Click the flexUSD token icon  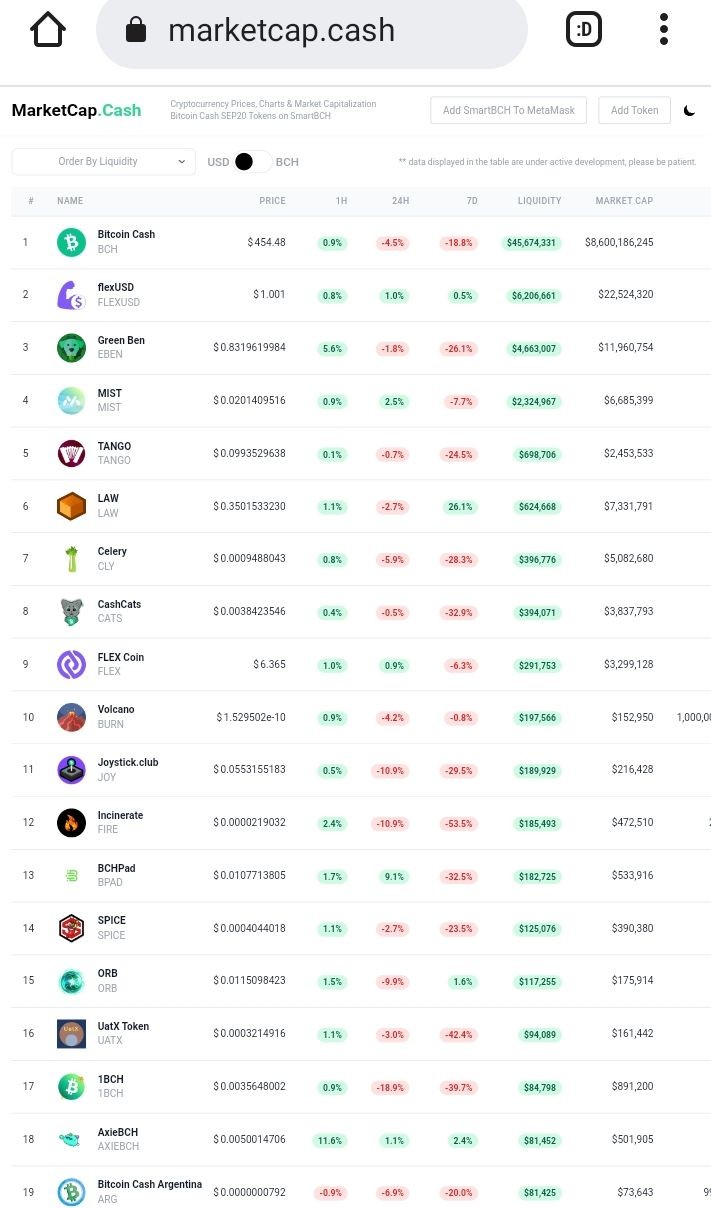point(71,295)
